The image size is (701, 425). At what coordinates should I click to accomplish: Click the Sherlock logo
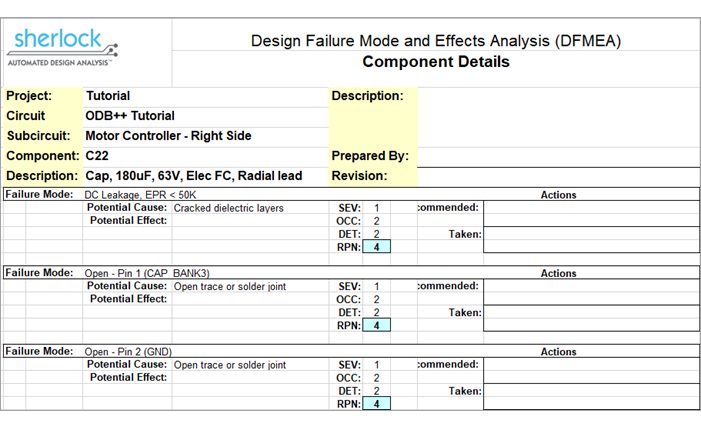(62, 47)
